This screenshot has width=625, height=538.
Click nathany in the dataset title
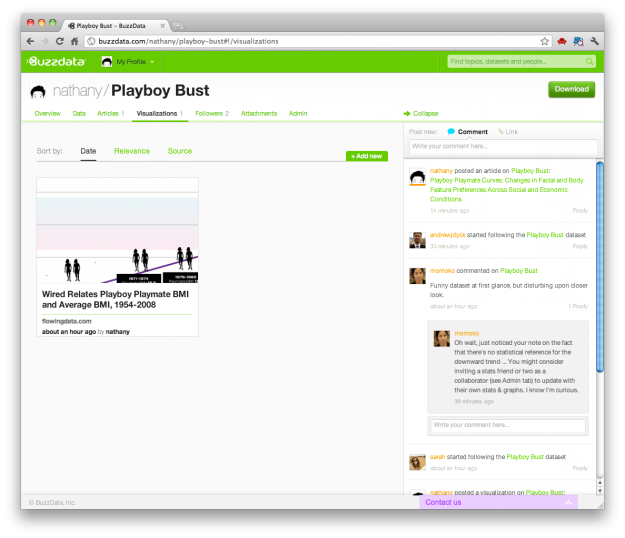pyautogui.click(x=77, y=91)
